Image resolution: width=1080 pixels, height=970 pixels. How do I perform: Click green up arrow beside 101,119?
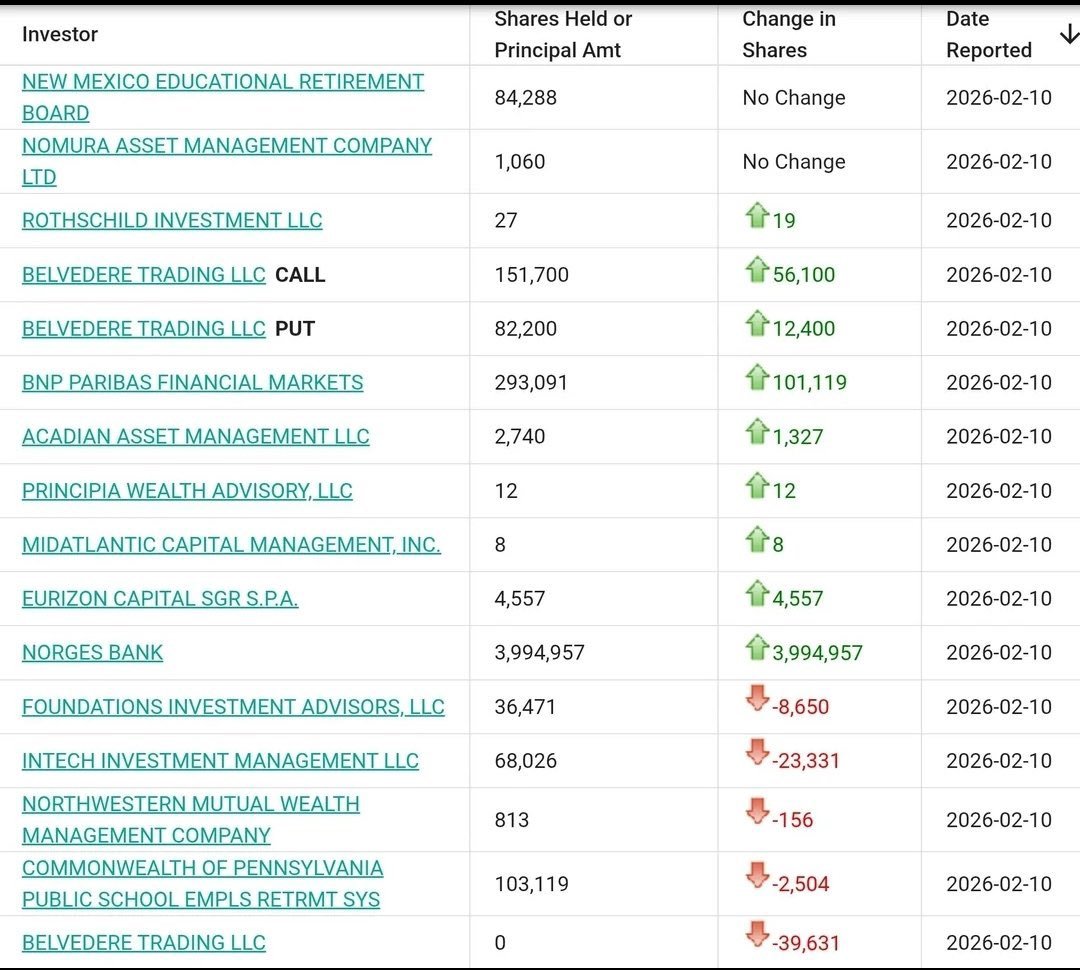pyautogui.click(x=757, y=377)
